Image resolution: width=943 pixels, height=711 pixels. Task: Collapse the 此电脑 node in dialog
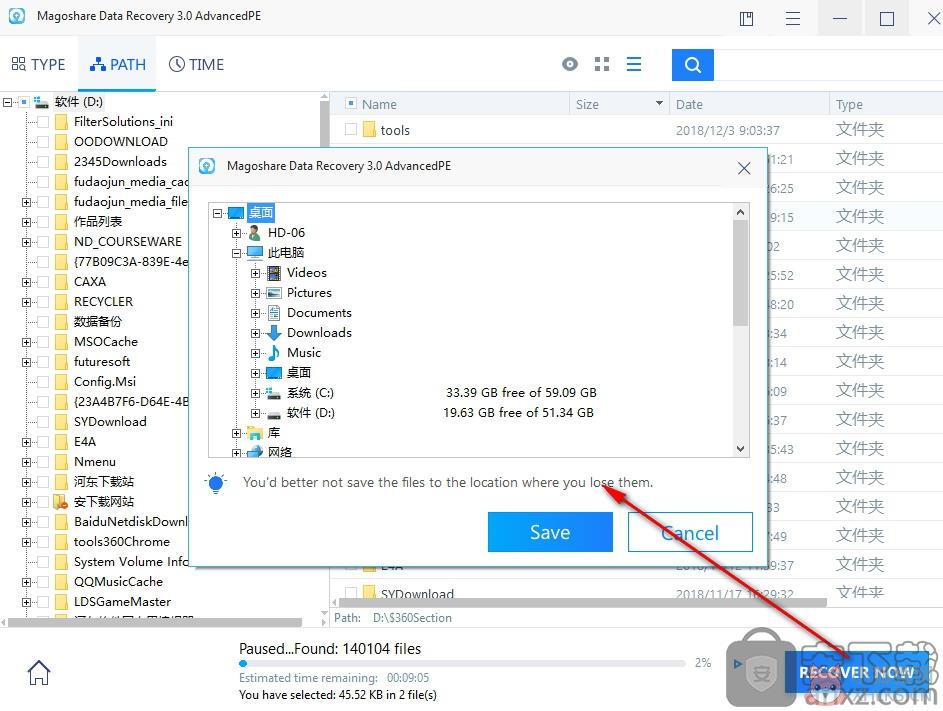coord(236,253)
